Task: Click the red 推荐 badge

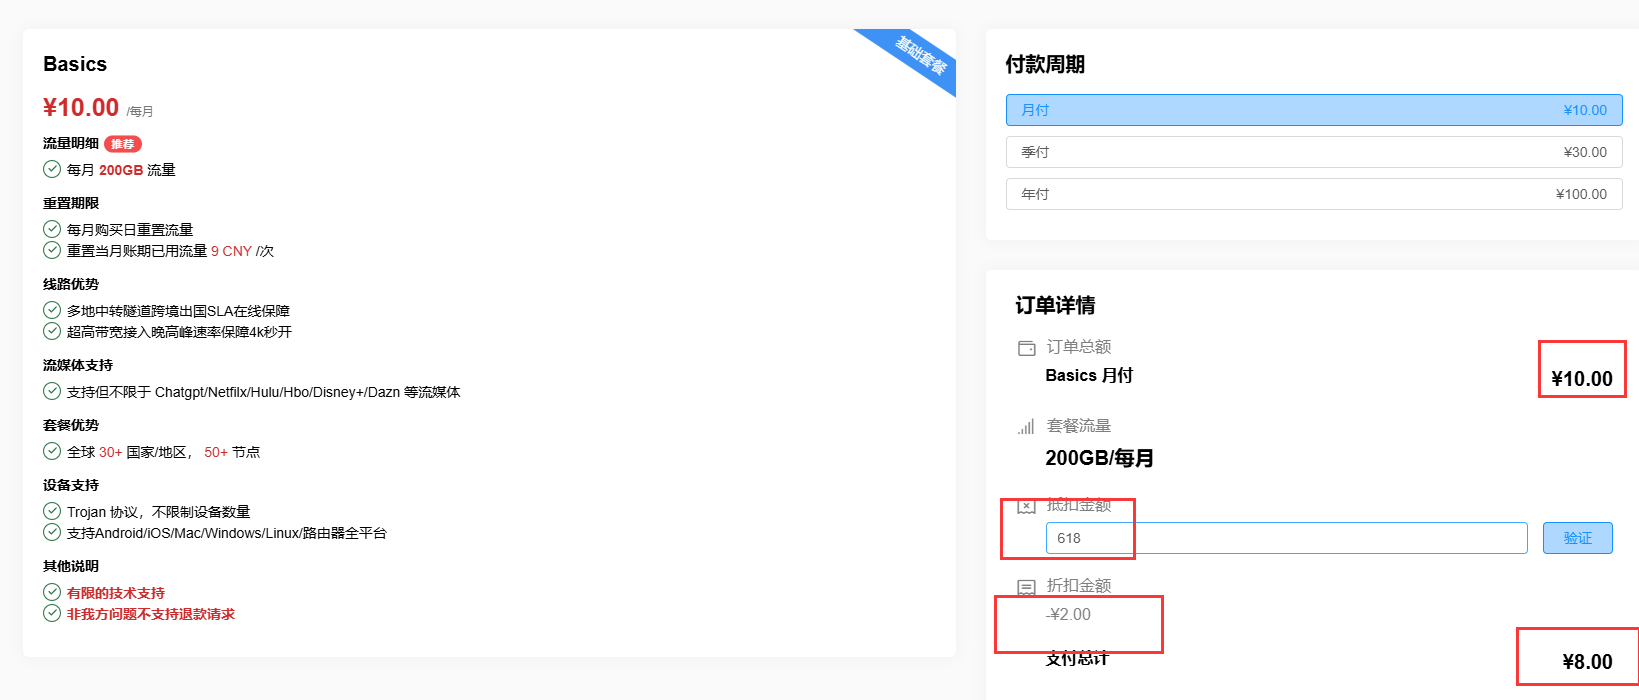Action: 123,144
